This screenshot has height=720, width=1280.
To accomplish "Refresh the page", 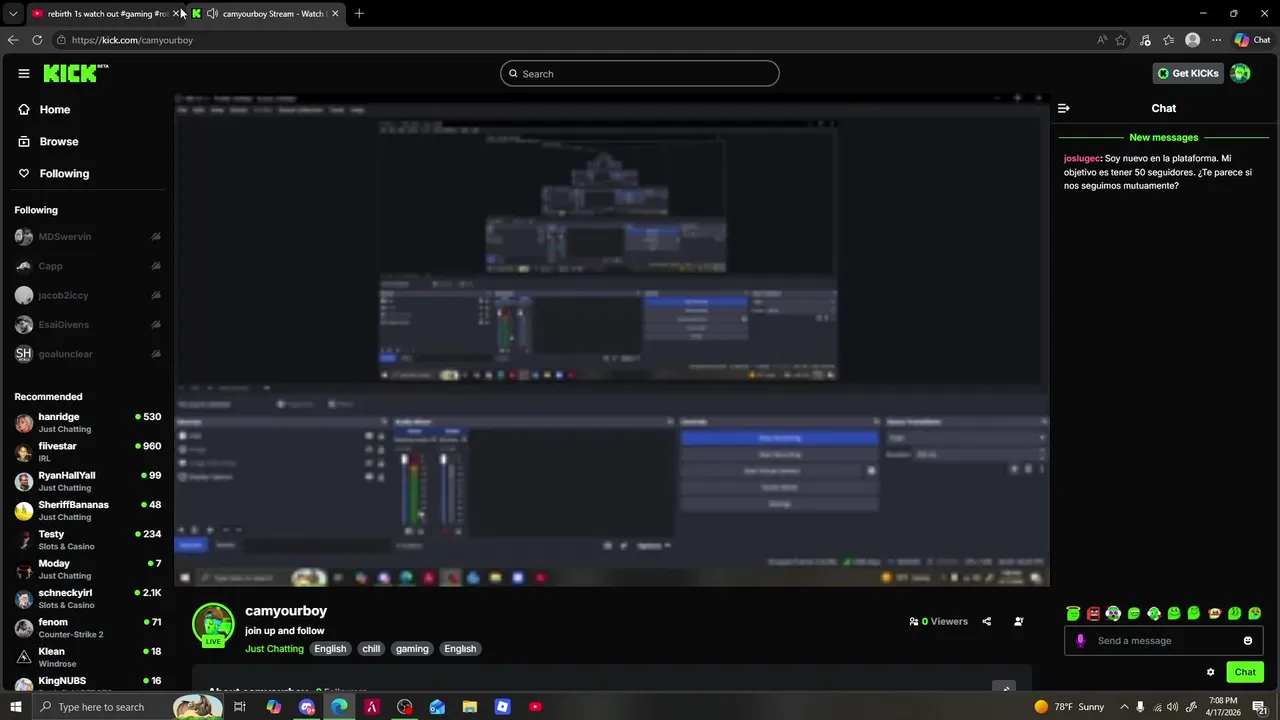I will 37,40.
